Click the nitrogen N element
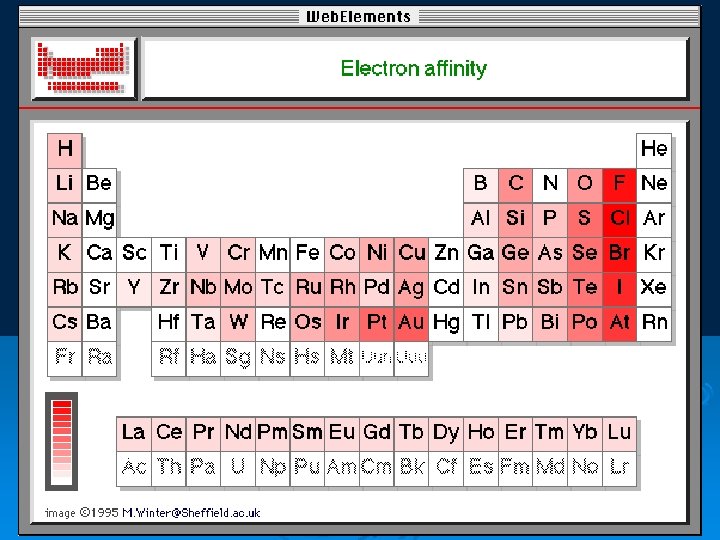The height and width of the screenshot is (540, 720). 550,186
